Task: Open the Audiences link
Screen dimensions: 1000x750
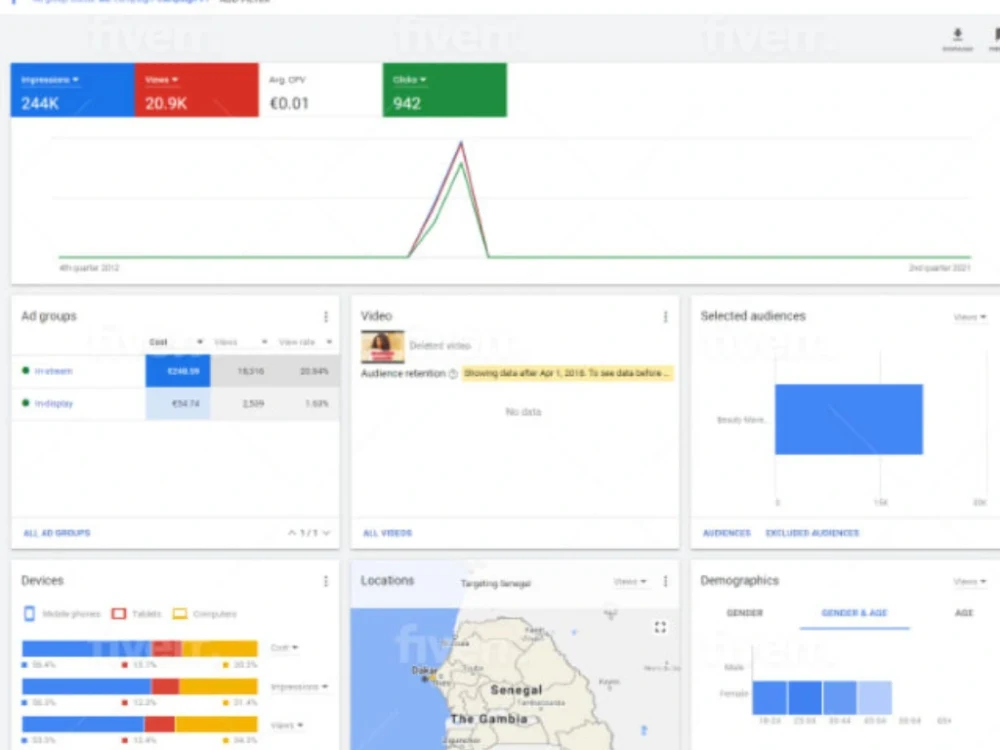Action: (x=726, y=533)
